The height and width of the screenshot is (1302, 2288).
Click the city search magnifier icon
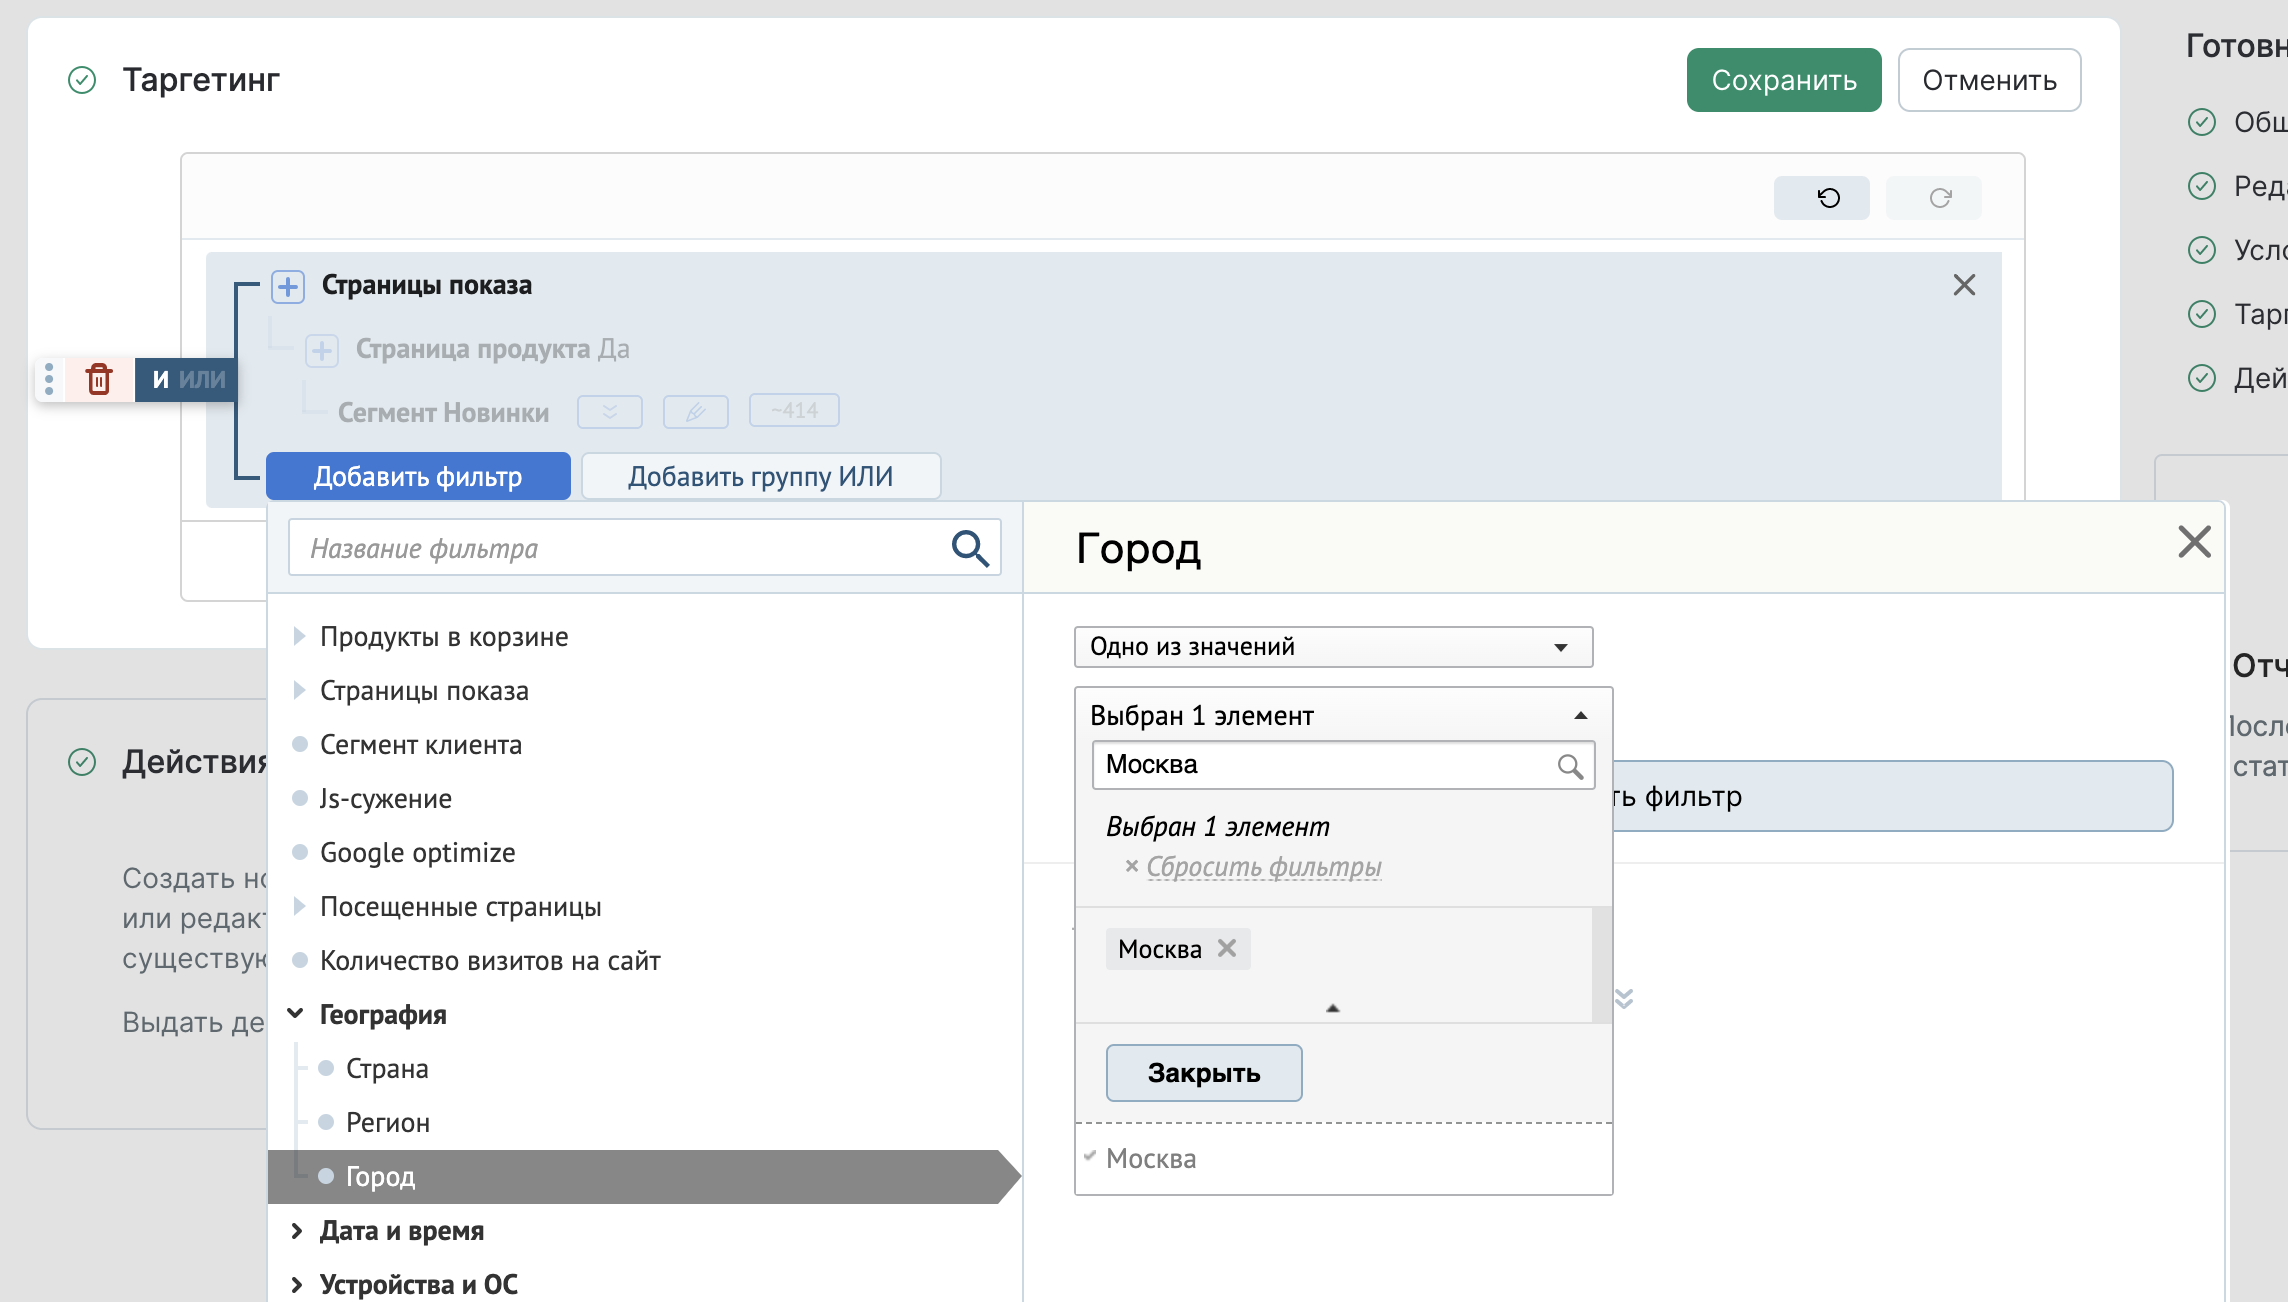[1570, 766]
